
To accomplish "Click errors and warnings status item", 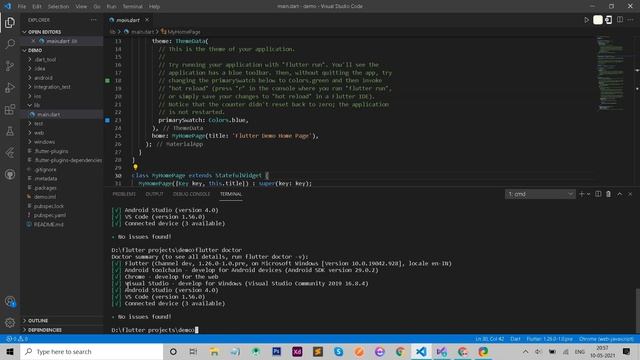I will (x=17, y=339).
